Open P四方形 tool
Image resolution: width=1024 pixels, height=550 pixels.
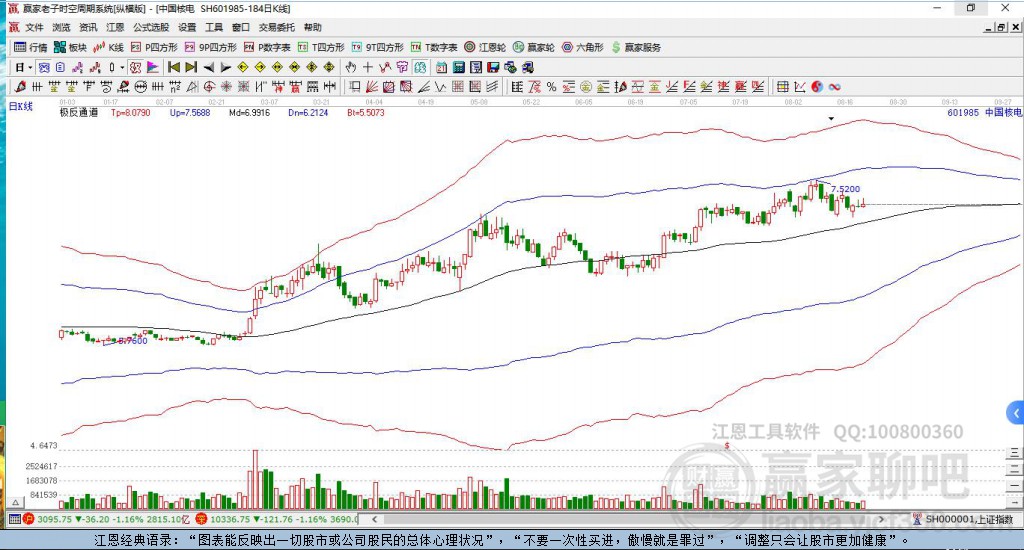[x=154, y=47]
